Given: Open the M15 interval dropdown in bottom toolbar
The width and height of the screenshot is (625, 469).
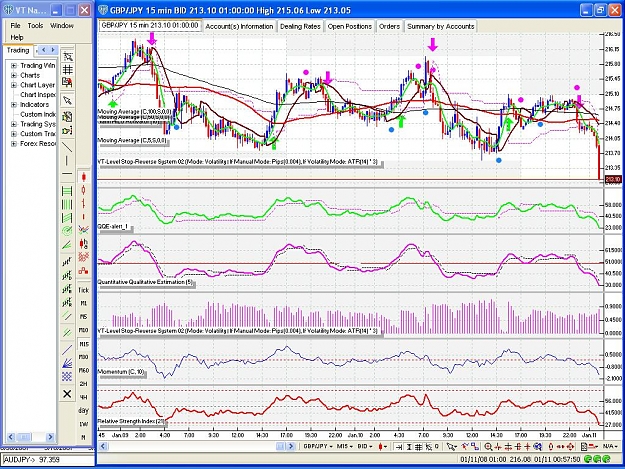Looking at the screenshot, I should [345, 446].
